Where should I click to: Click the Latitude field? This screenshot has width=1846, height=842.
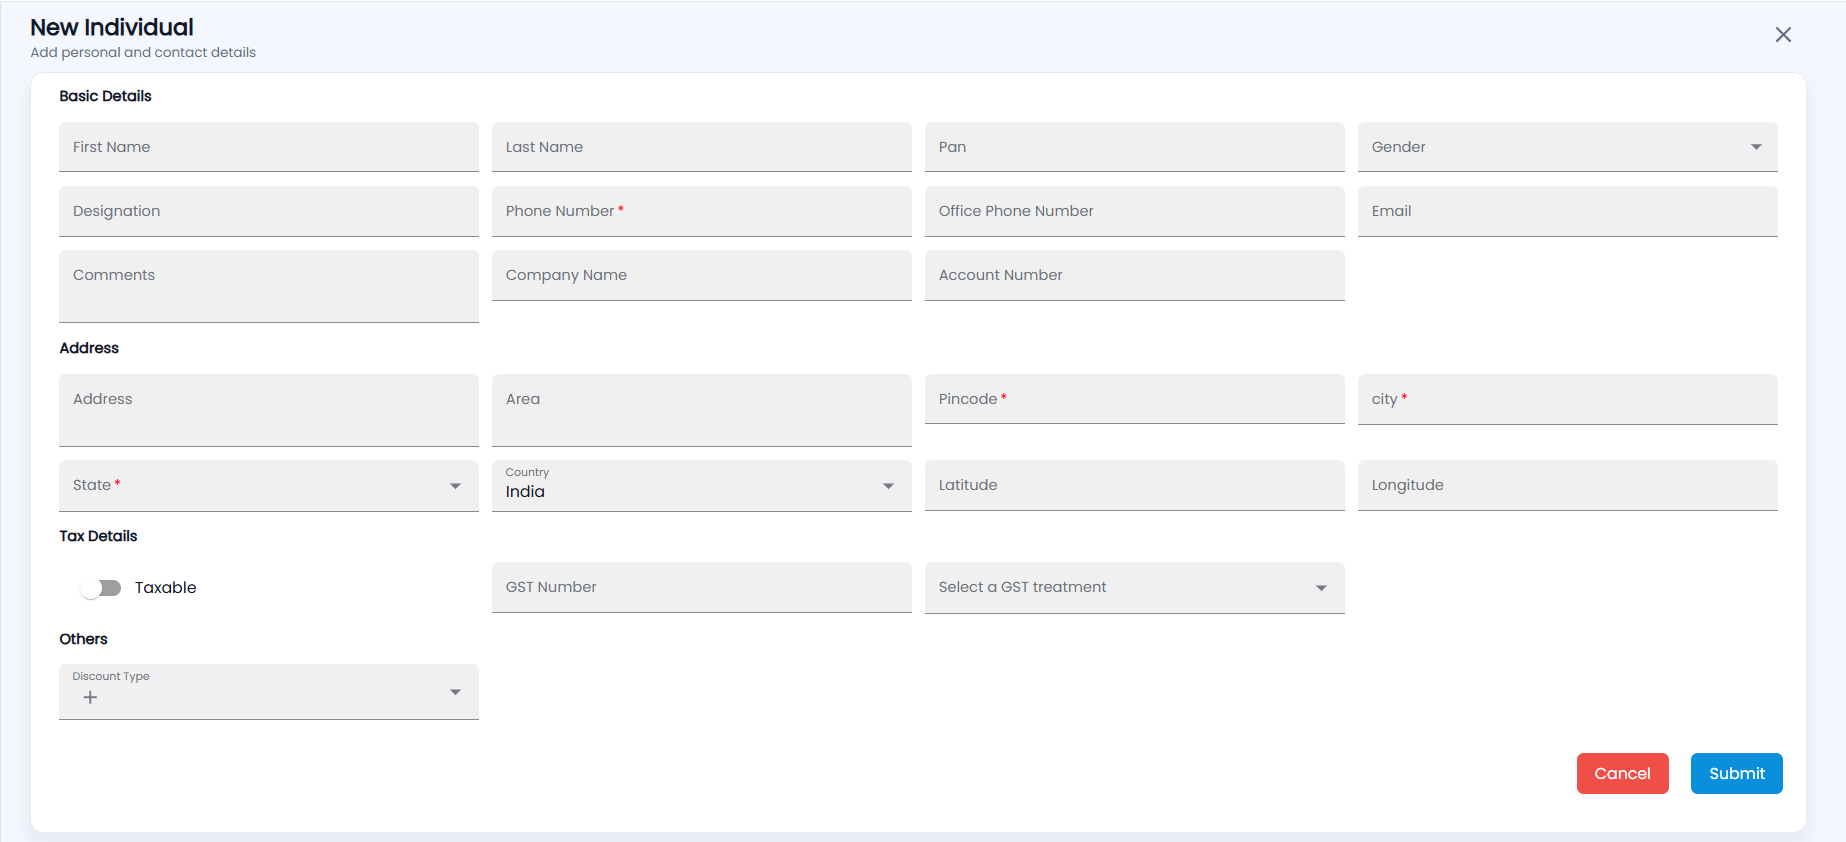(1134, 485)
